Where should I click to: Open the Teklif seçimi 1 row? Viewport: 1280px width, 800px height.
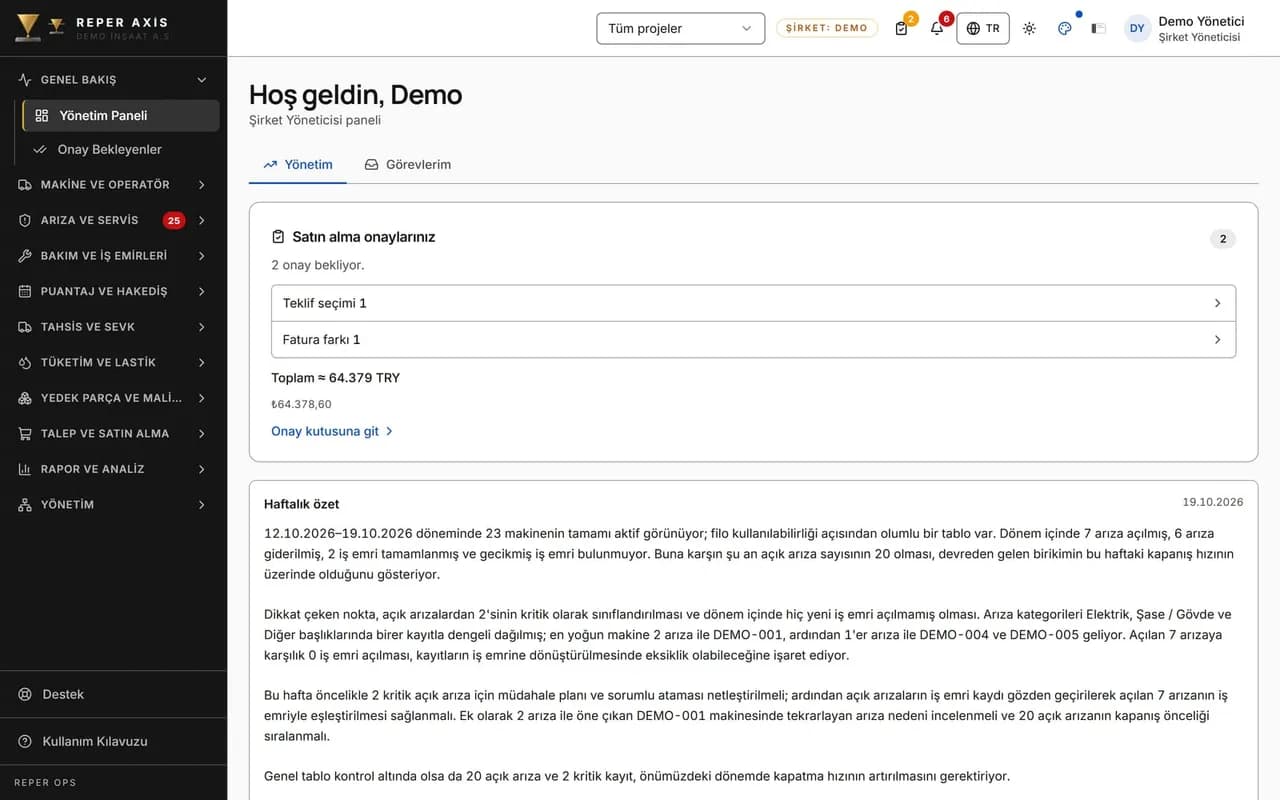[x=753, y=303]
